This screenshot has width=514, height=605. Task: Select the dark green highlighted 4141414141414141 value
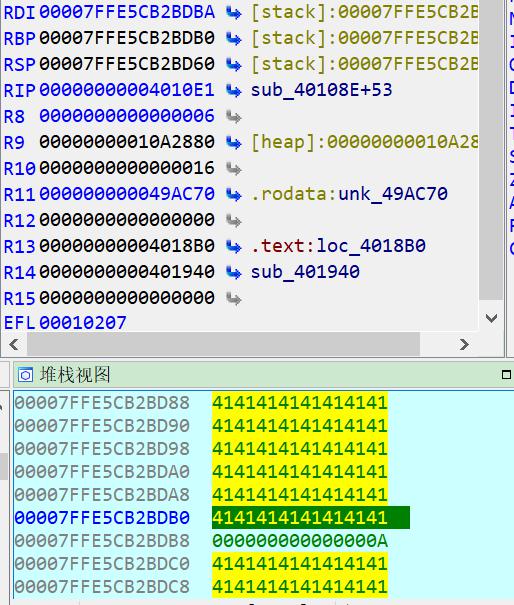point(311,517)
